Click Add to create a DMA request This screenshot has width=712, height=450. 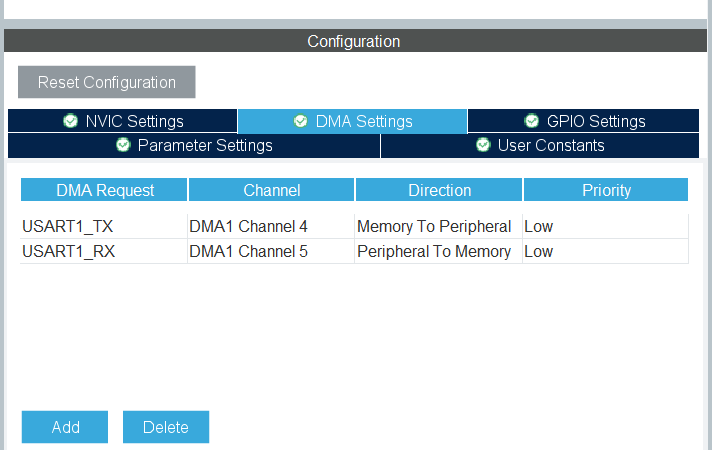point(65,427)
